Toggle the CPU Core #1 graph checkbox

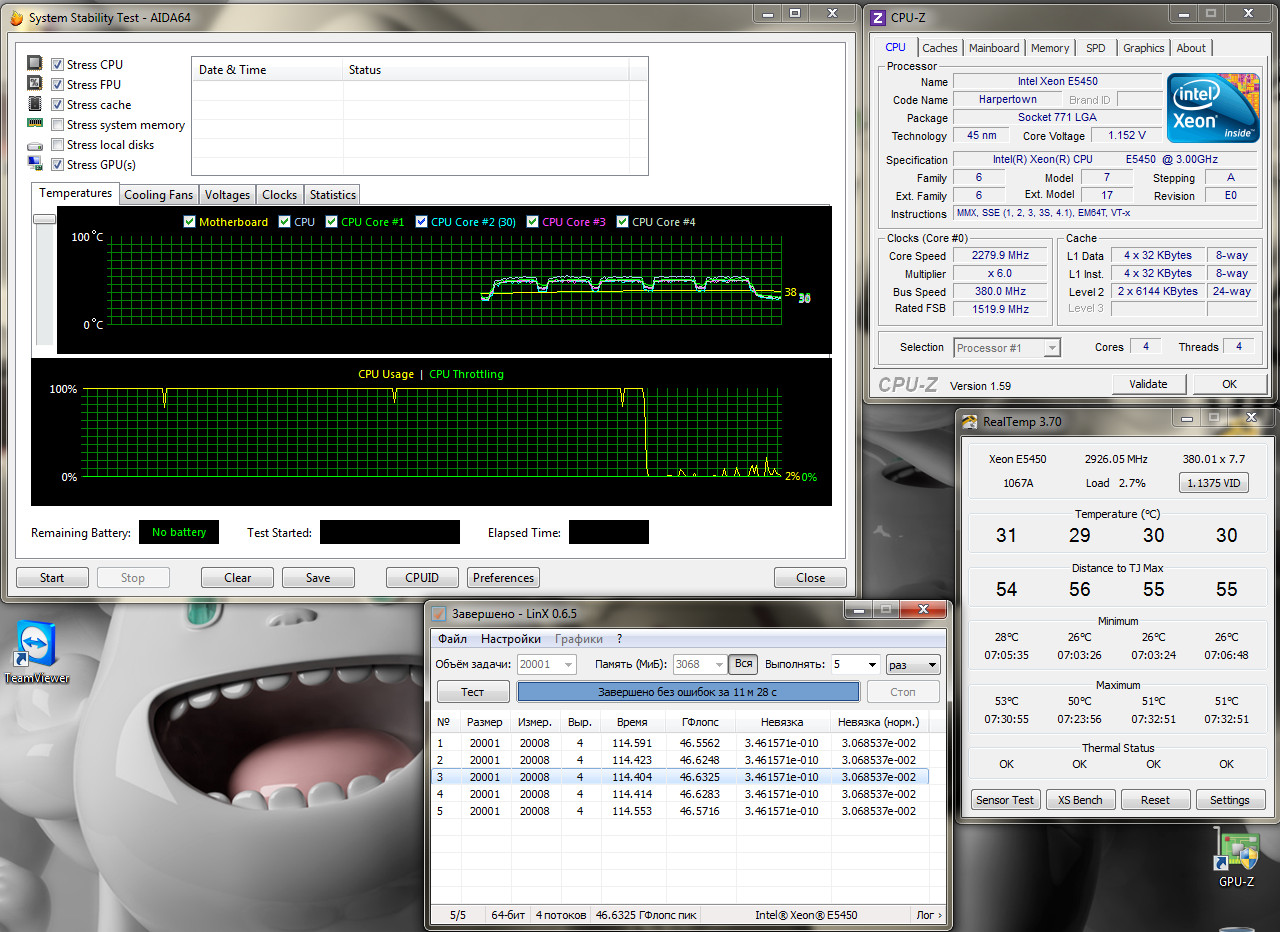(x=332, y=222)
